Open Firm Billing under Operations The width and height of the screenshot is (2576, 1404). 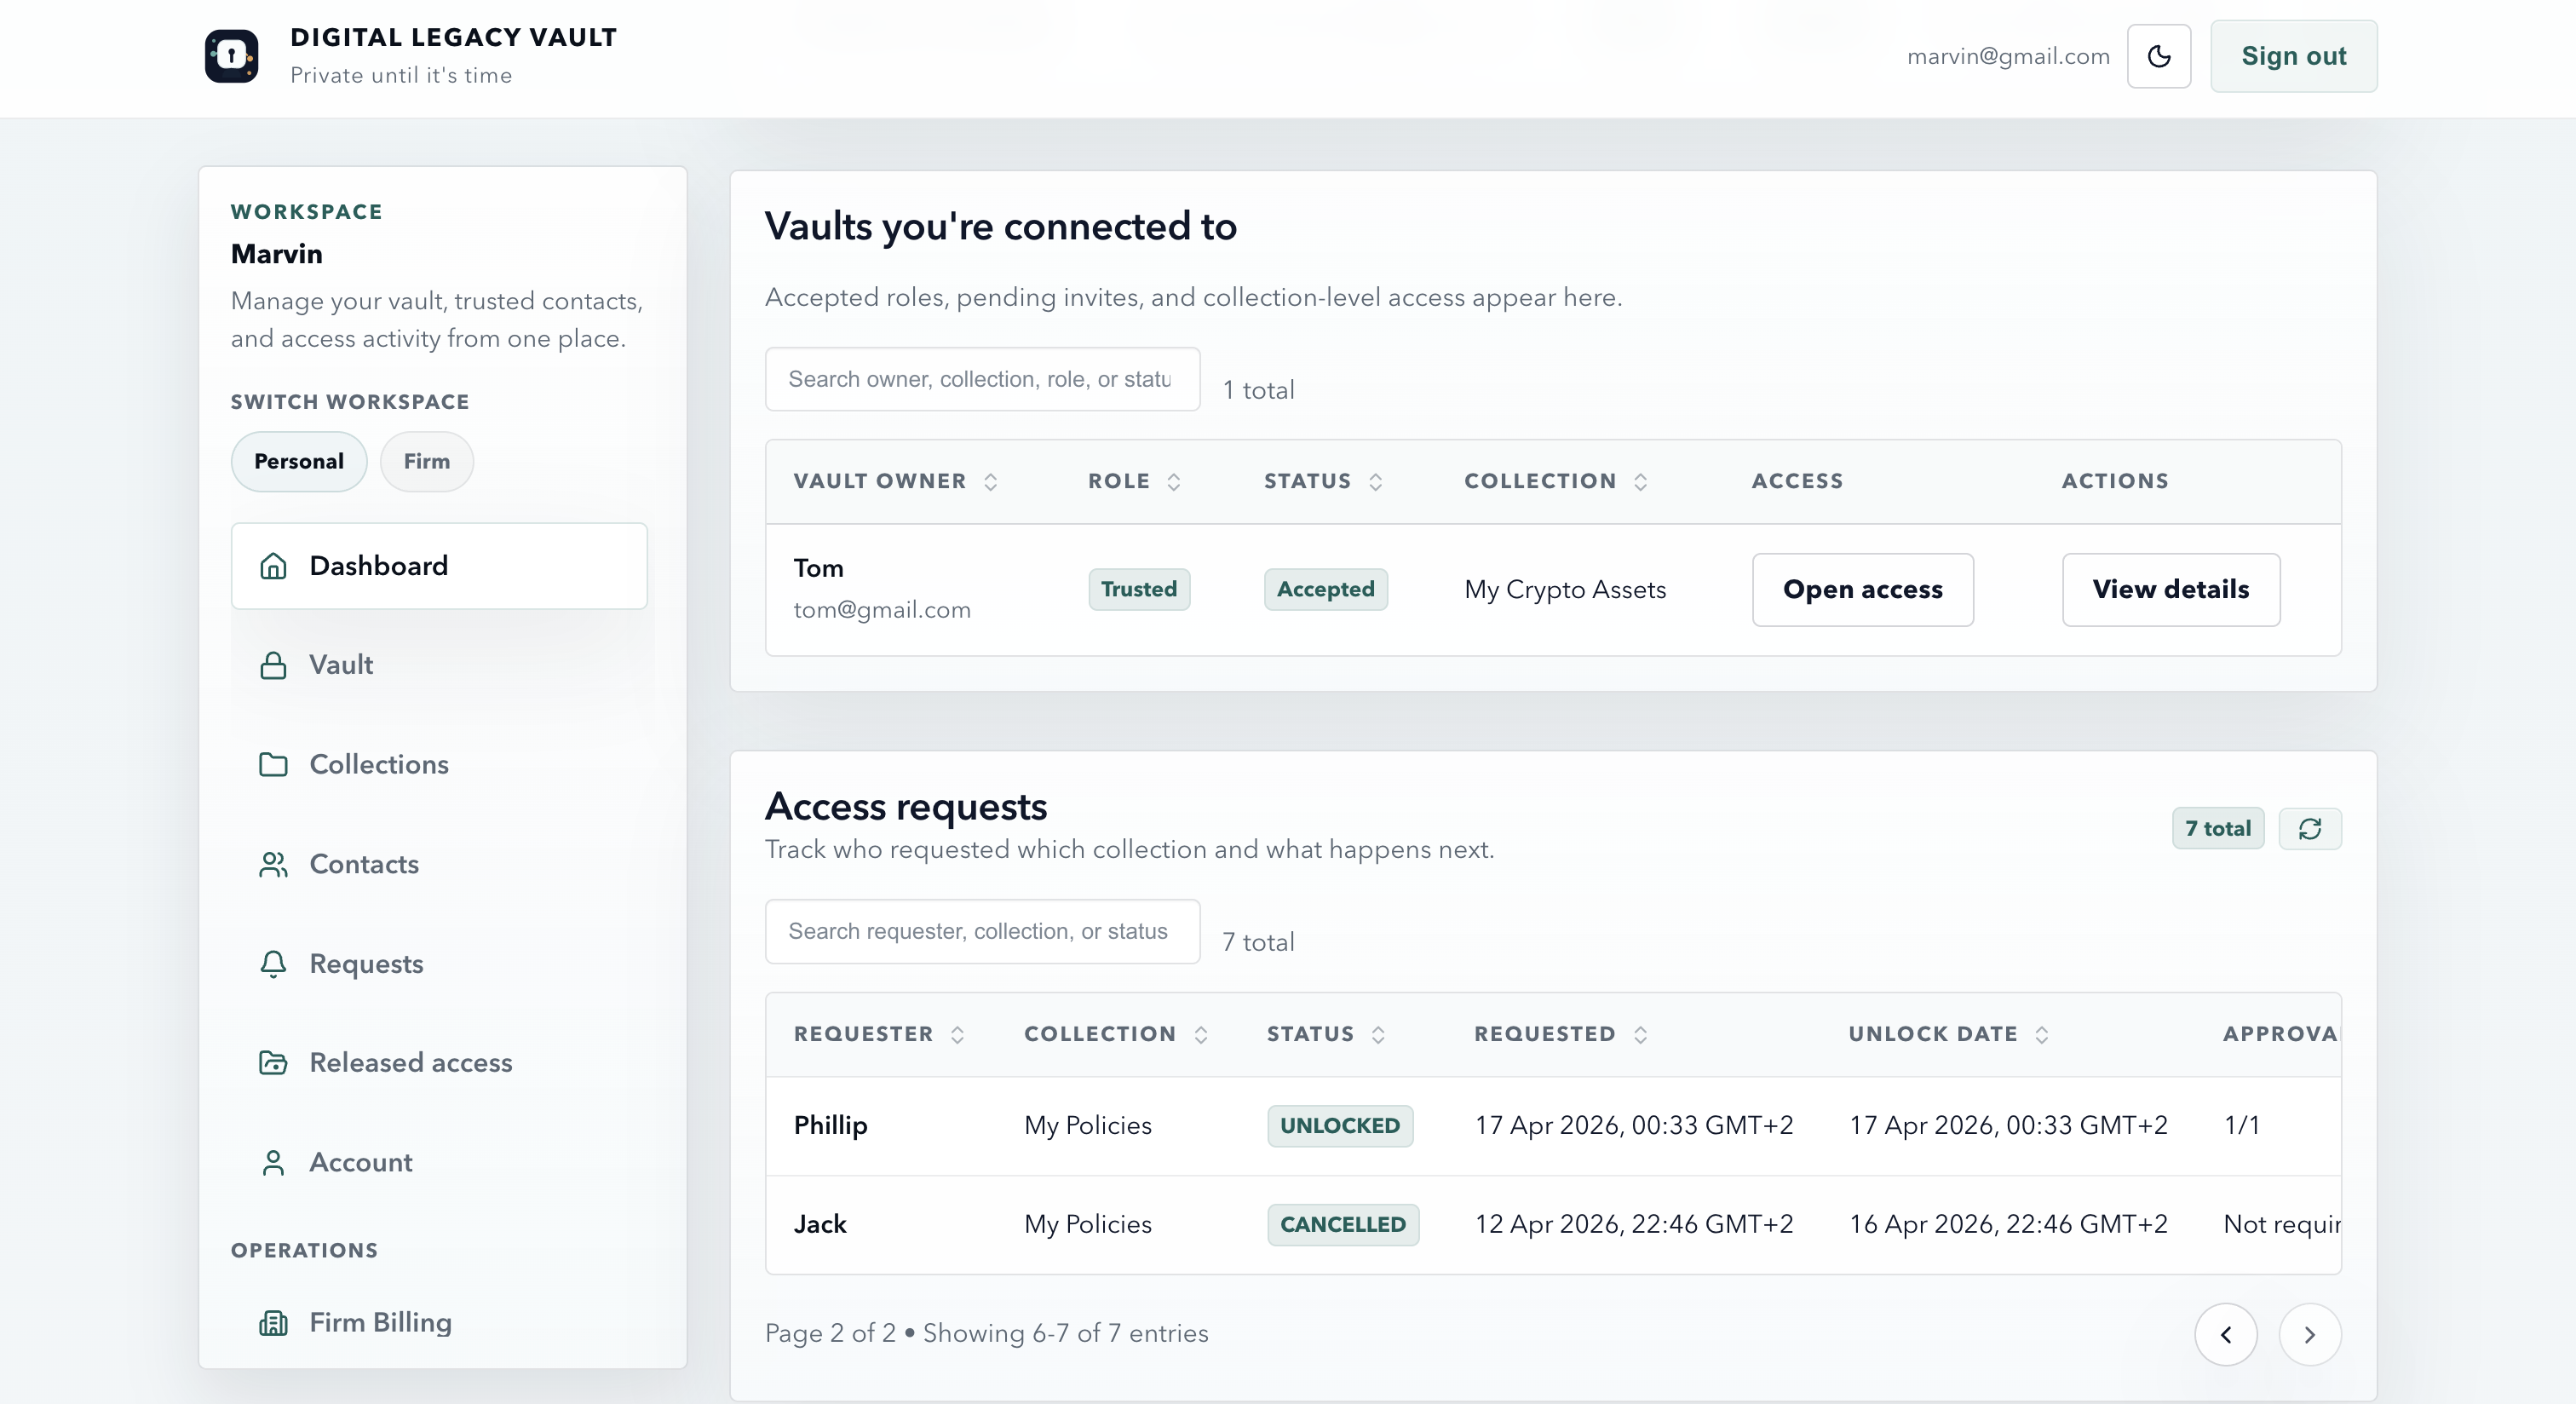pyautogui.click(x=439, y=1322)
